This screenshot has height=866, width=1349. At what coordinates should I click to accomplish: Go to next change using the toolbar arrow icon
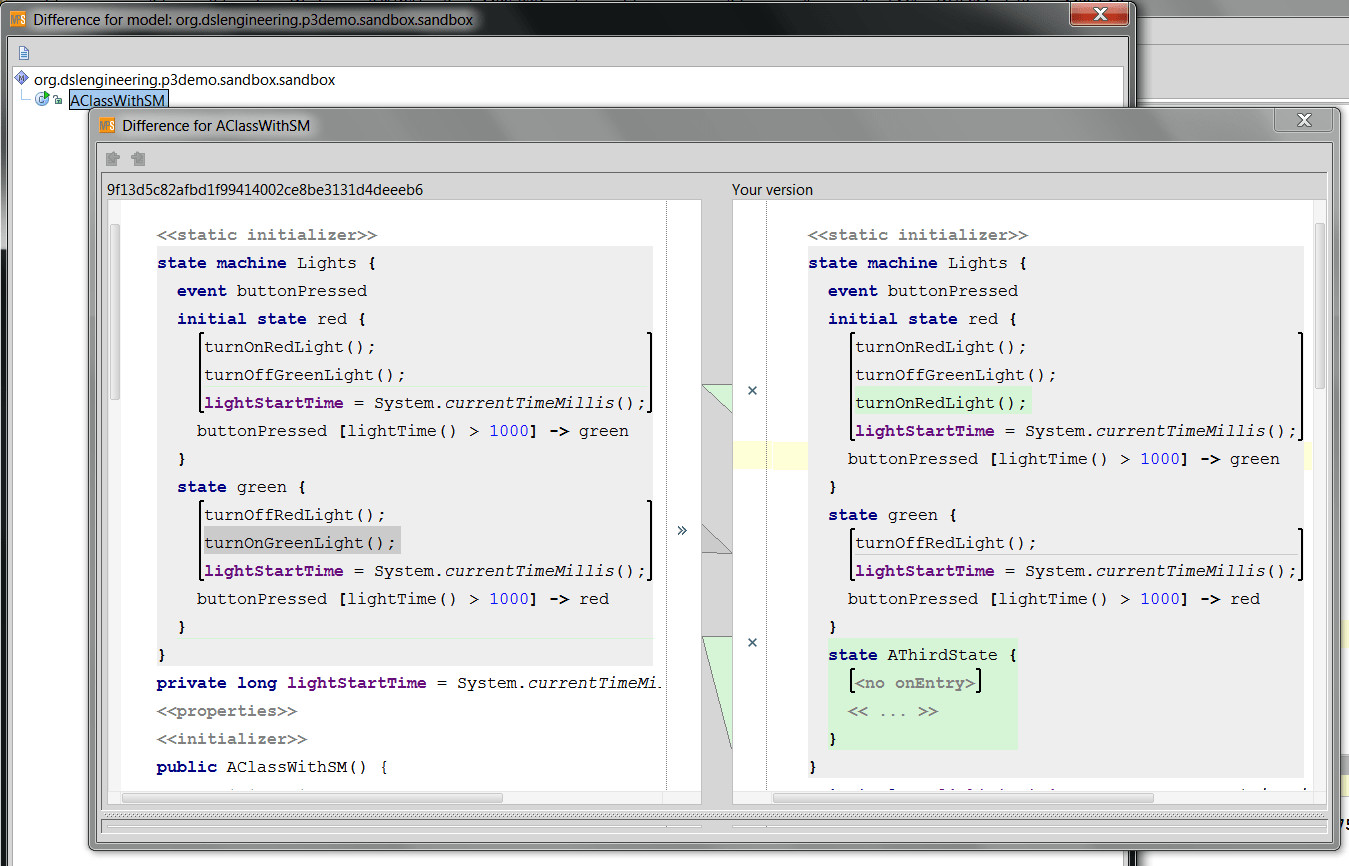(138, 159)
